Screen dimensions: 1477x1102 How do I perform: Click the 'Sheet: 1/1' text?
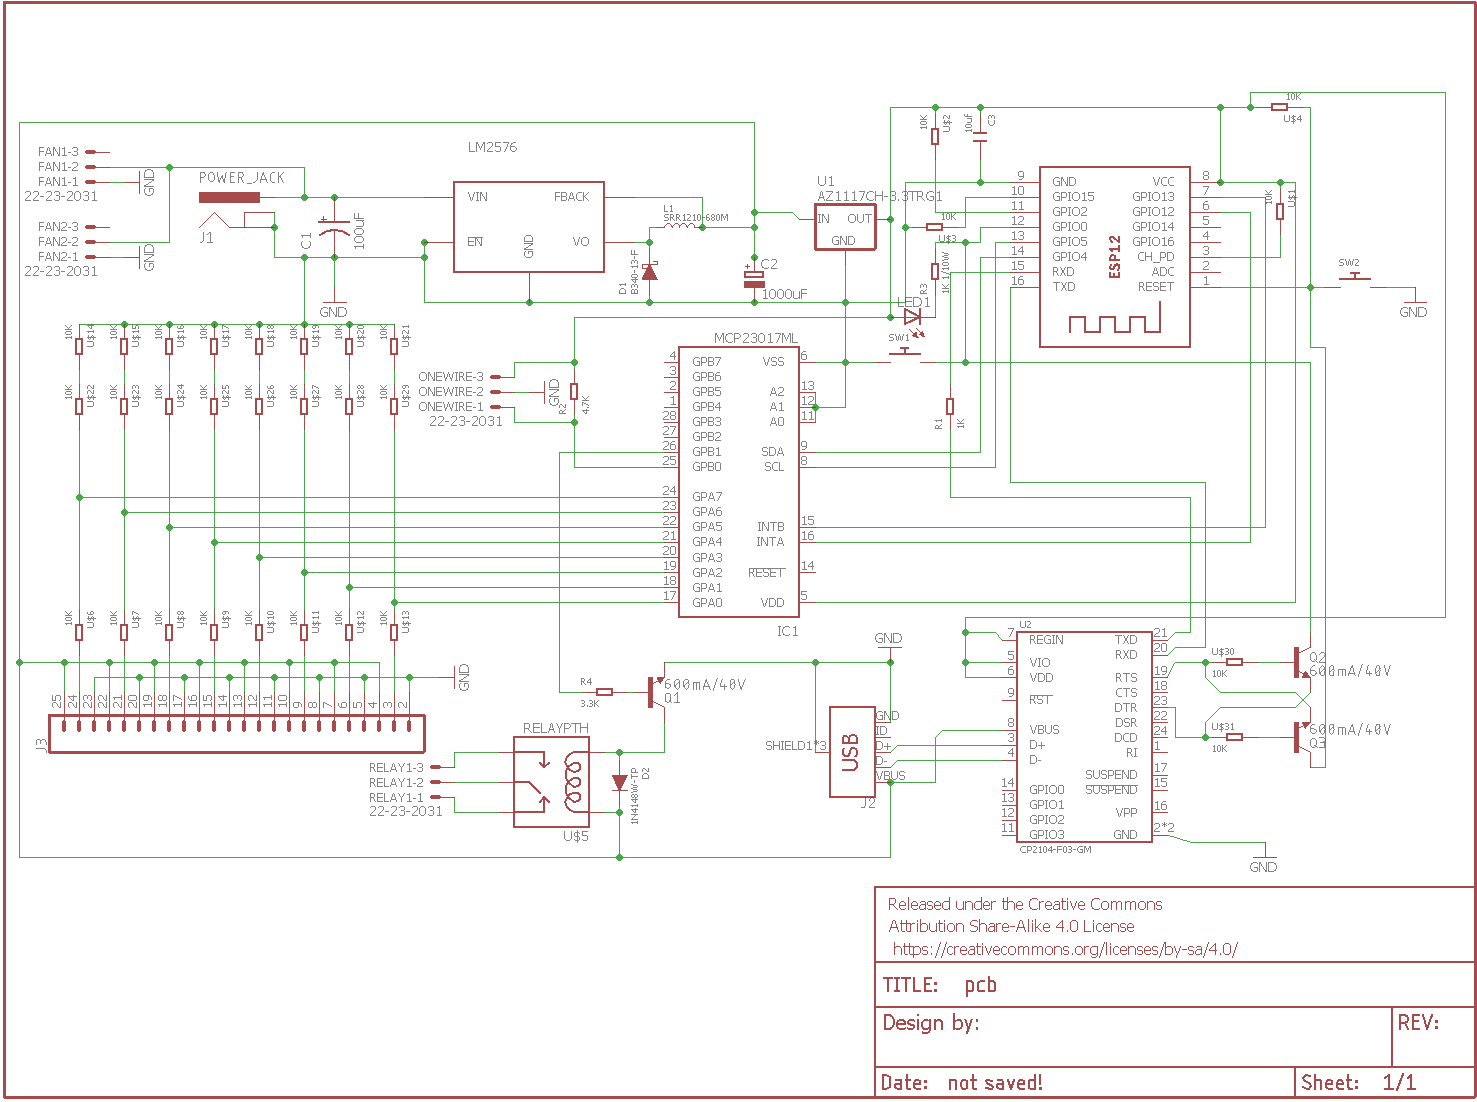tap(1358, 1083)
